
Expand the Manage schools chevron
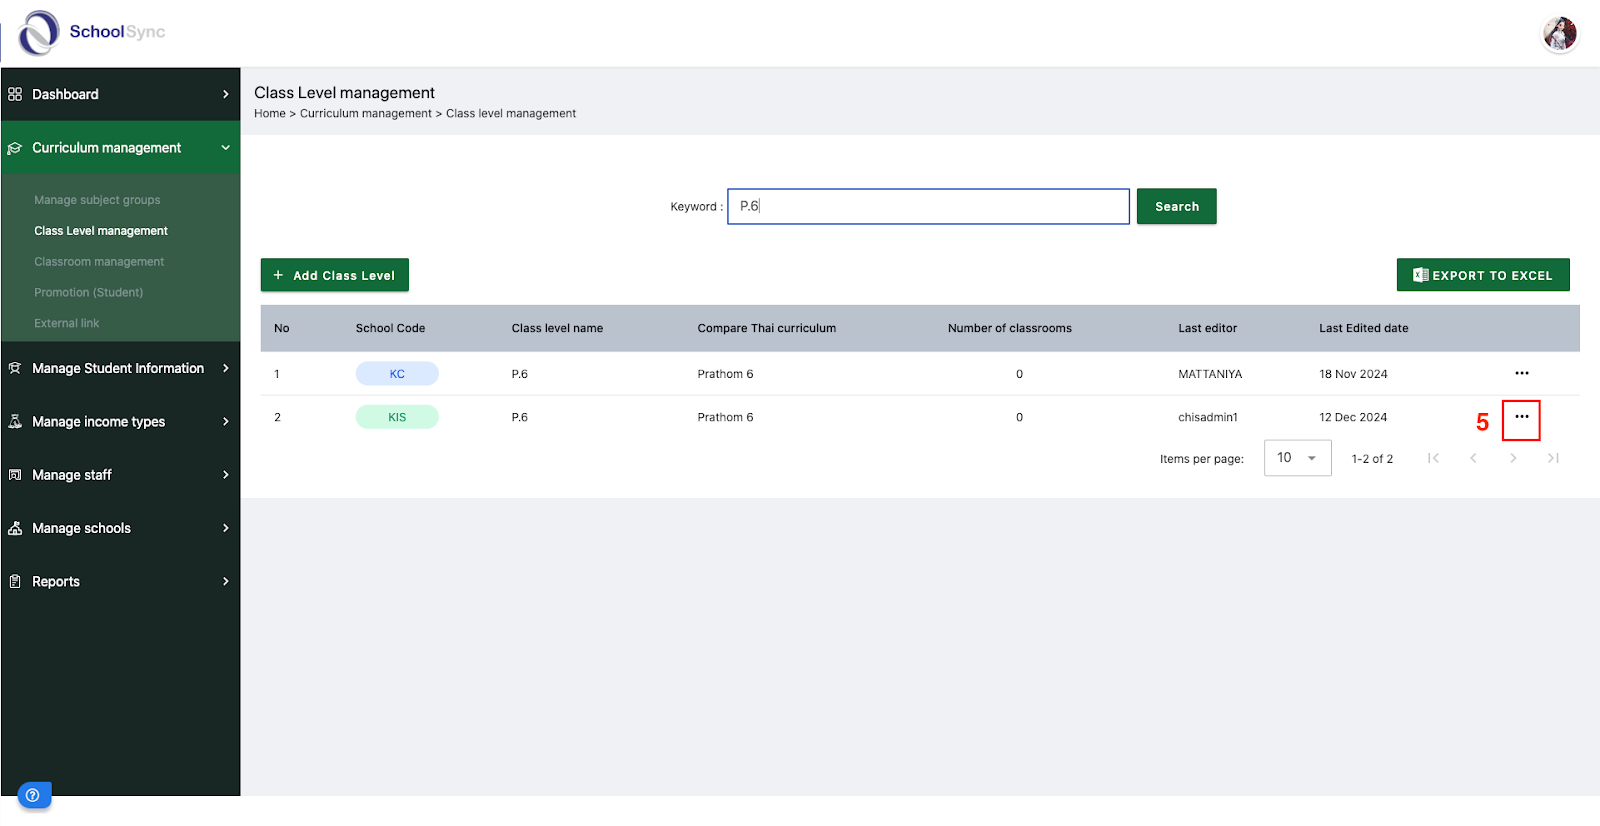(x=225, y=528)
